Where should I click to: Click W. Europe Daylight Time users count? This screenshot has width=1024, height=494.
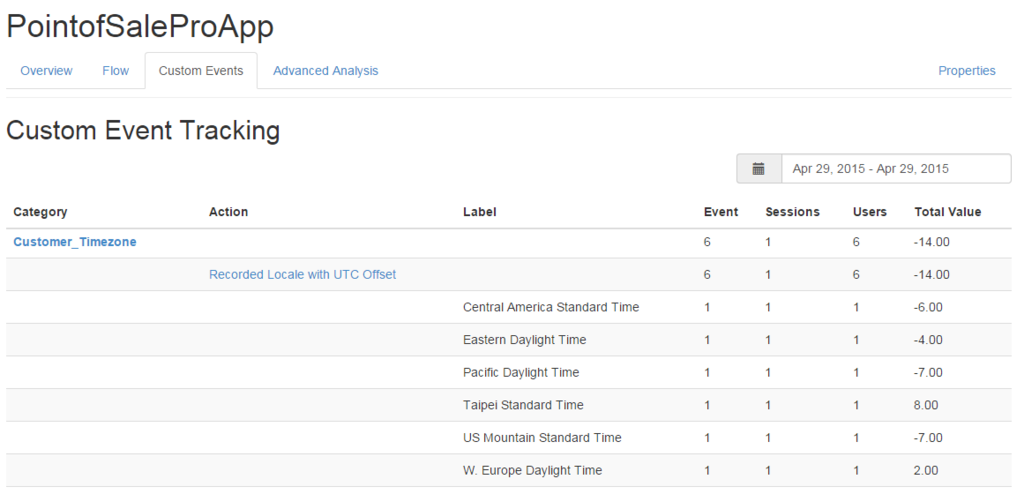click(856, 470)
